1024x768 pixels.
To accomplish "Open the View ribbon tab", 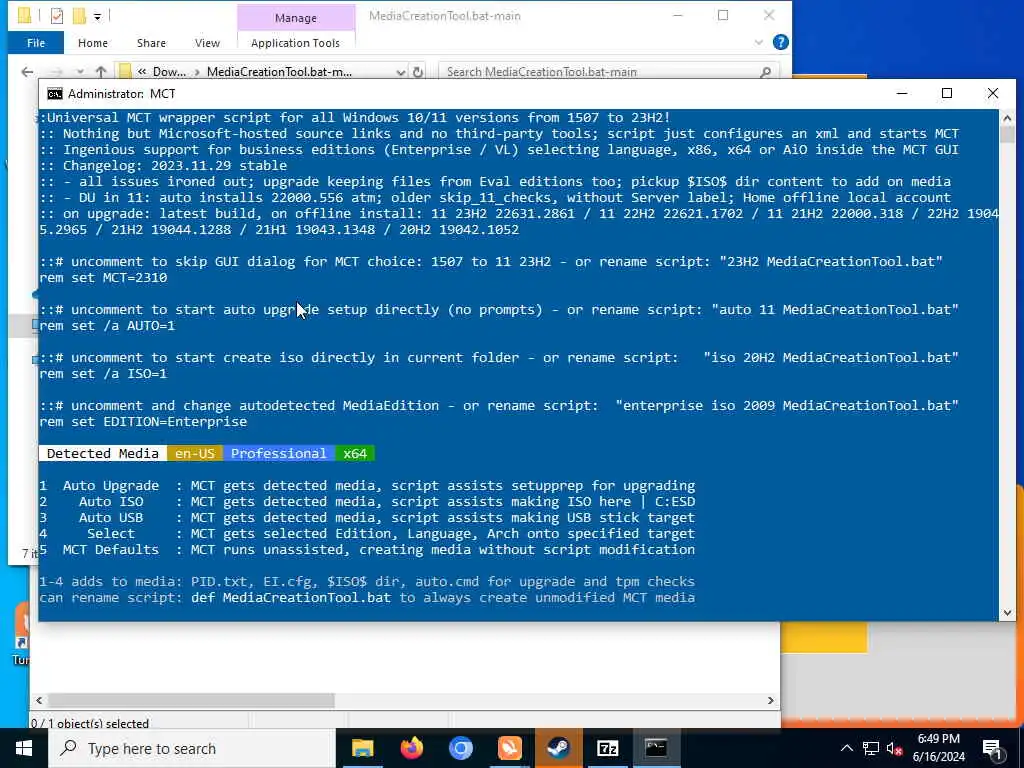I will click(207, 43).
